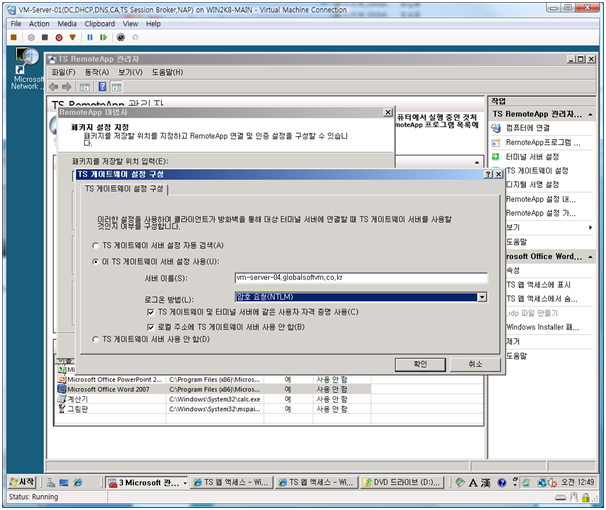Image resolution: width=606 pixels, height=510 pixels.
Task: Take a VM snapshot with the camera icon
Action: (x=121, y=37)
